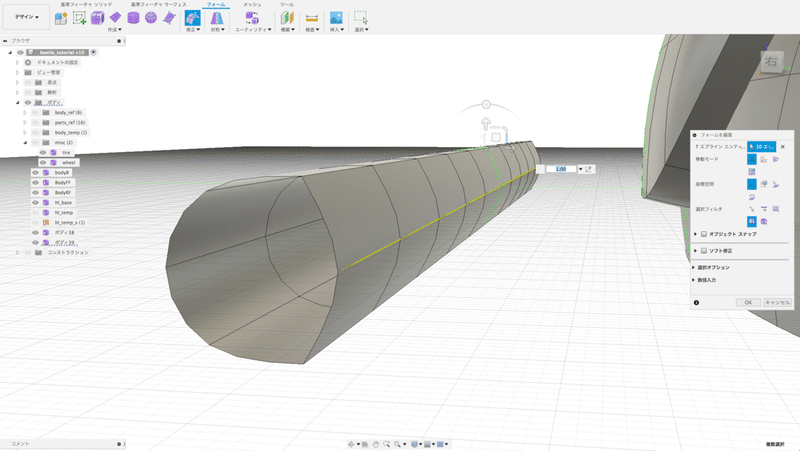Enable the Object Snap checkbox
Viewport: 800px width, 451px height.
tap(704, 234)
